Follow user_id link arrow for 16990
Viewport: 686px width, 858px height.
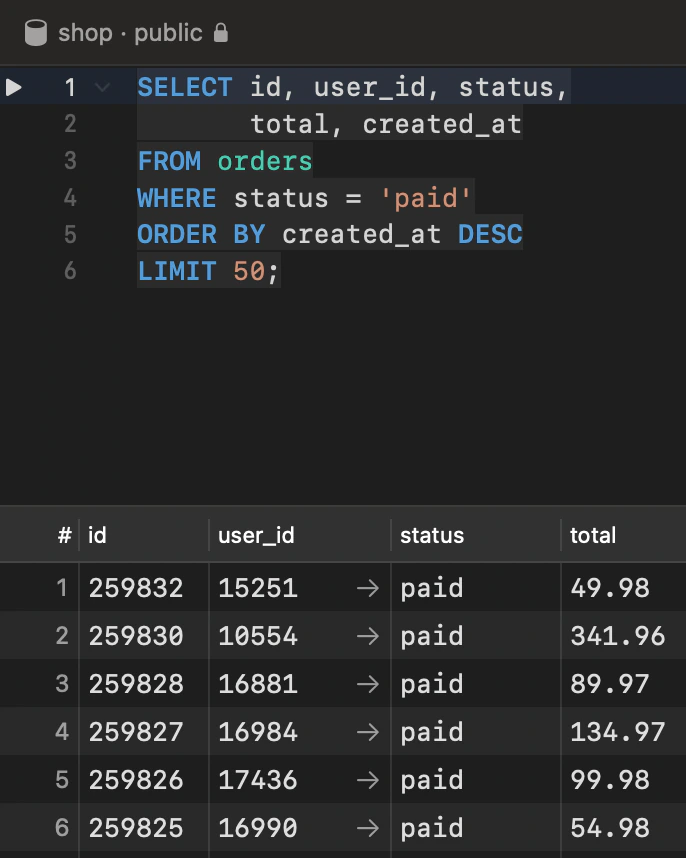pos(368,828)
